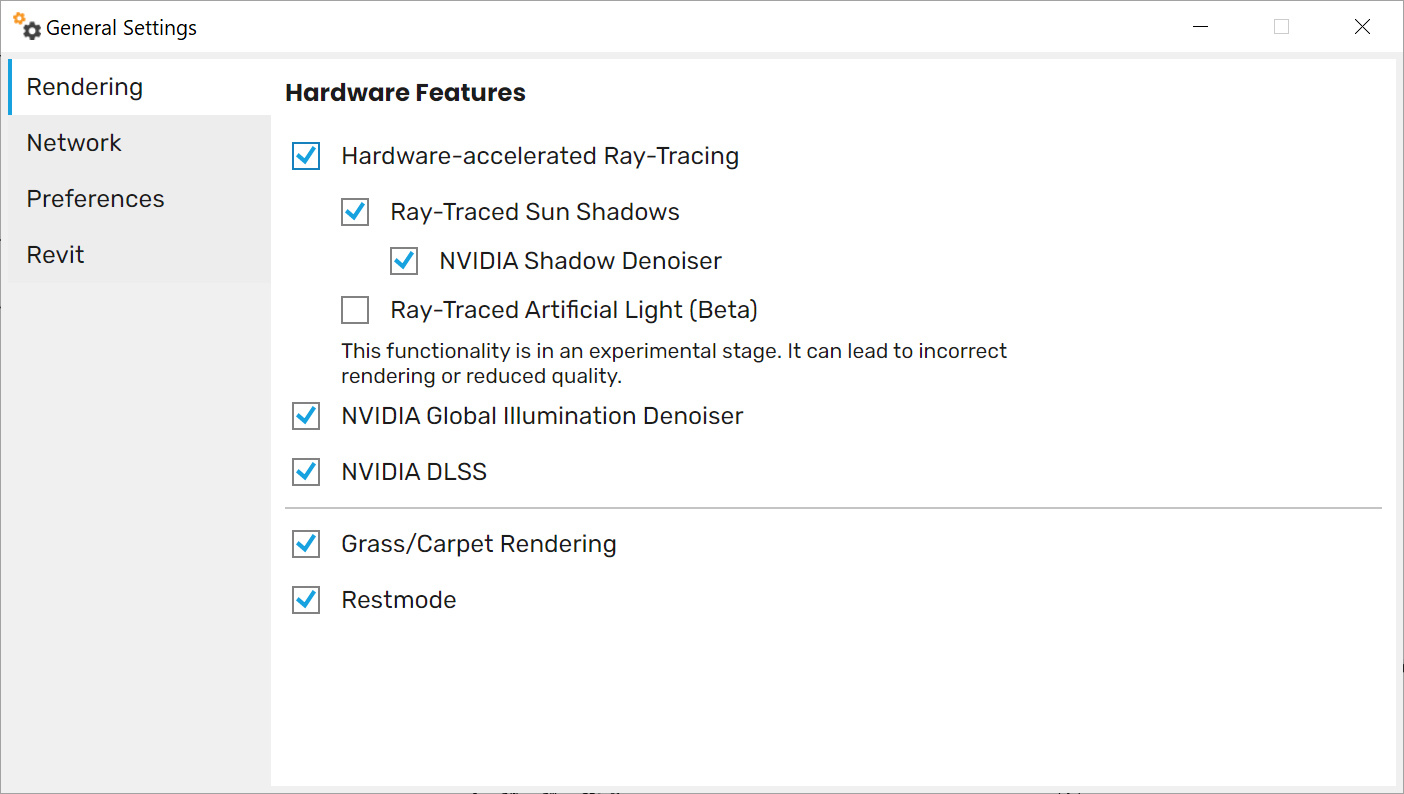Click the Grass/Carpet Rendering label

tap(478, 544)
